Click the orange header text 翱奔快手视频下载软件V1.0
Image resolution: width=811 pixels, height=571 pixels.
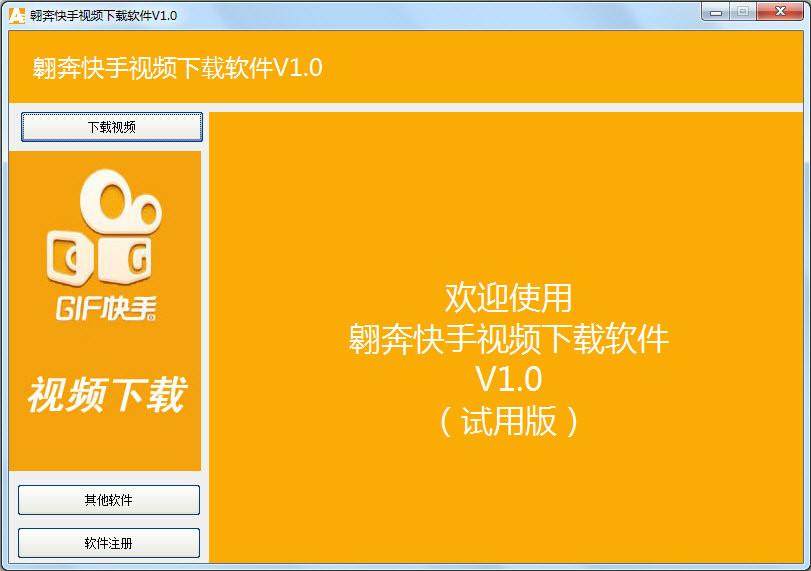(177, 68)
